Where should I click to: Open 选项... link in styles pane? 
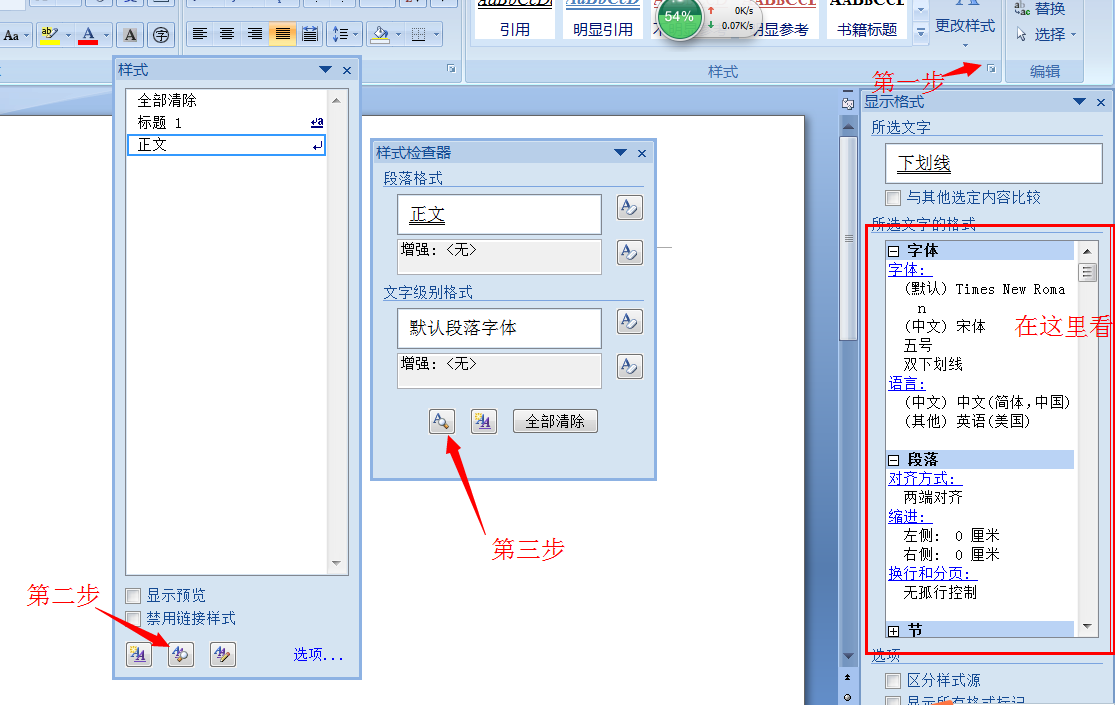pyautogui.click(x=318, y=654)
